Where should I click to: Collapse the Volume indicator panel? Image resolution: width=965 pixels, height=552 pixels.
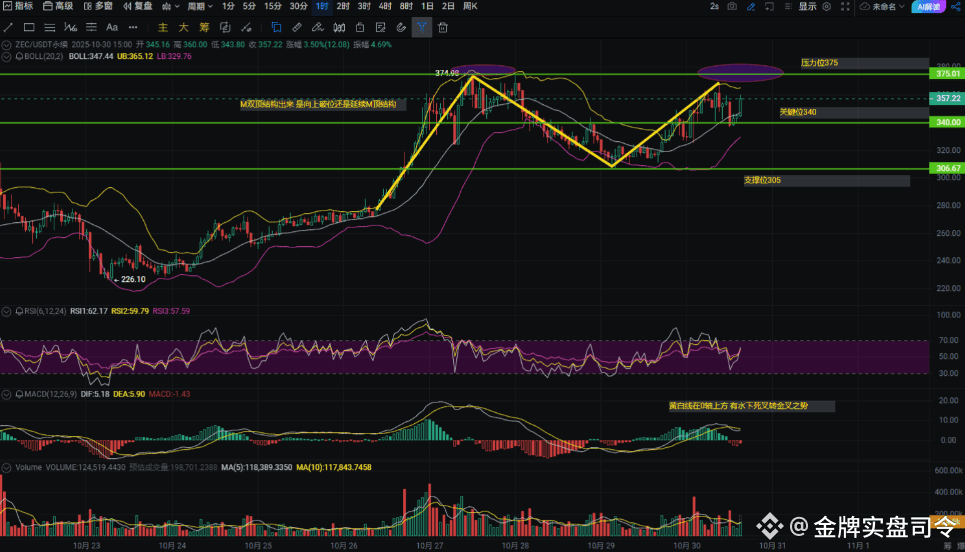click(x=6, y=468)
